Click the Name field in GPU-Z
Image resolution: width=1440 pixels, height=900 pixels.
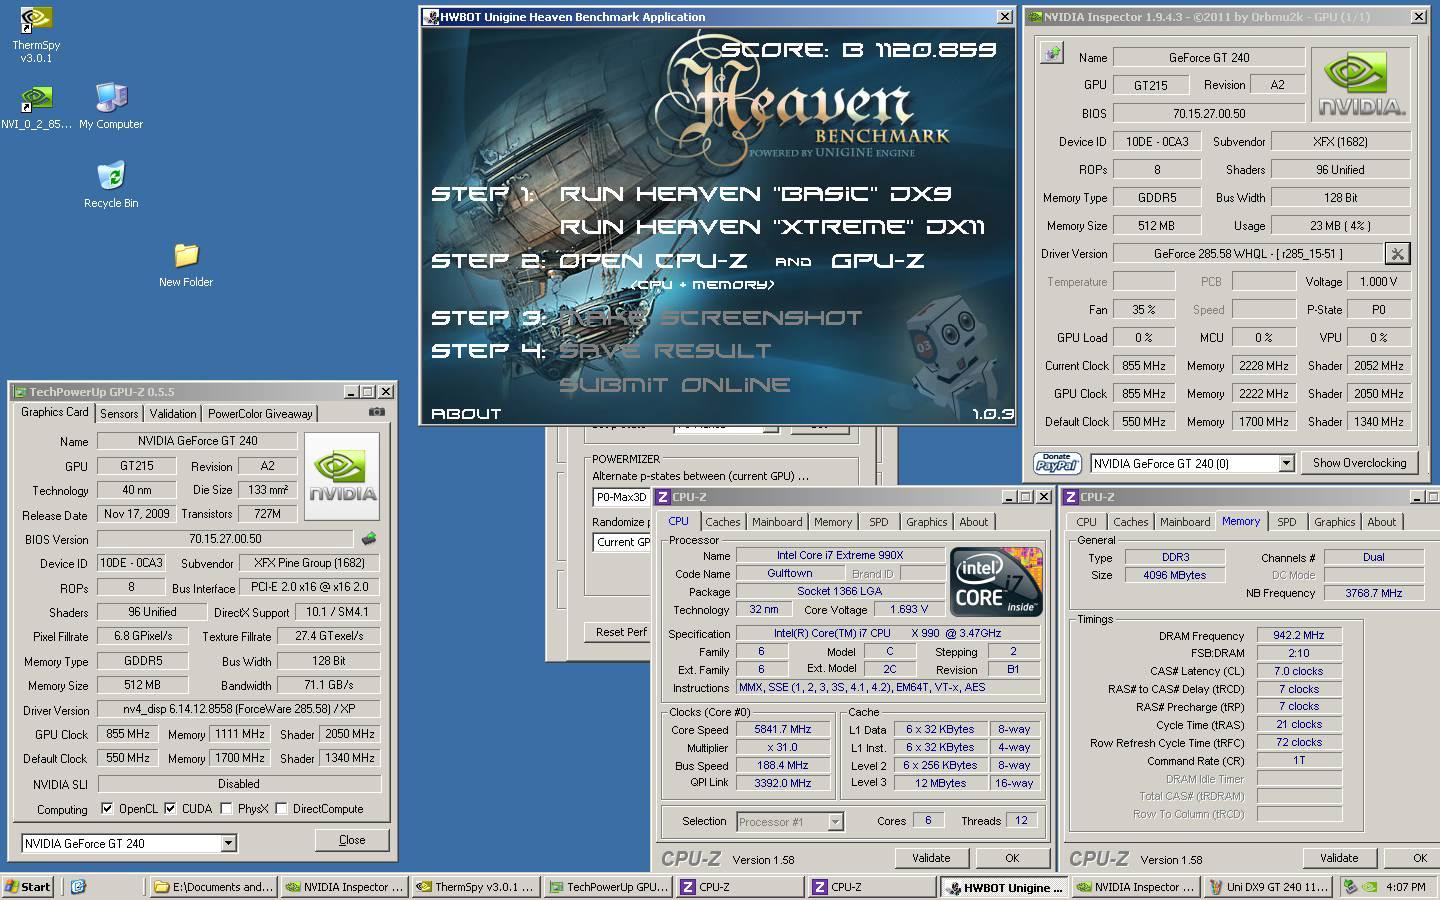pyautogui.click(x=197, y=441)
